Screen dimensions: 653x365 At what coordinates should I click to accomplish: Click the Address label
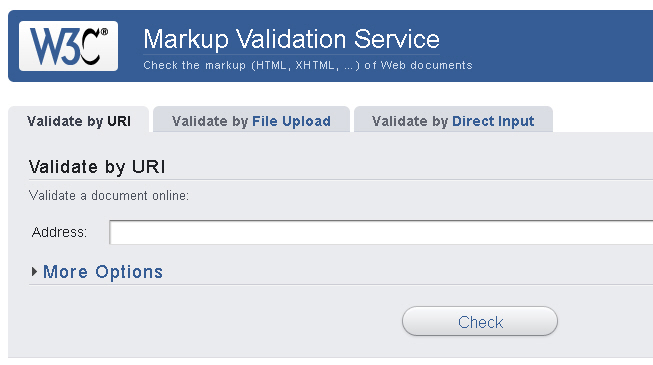pyautogui.click(x=59, y=232)
